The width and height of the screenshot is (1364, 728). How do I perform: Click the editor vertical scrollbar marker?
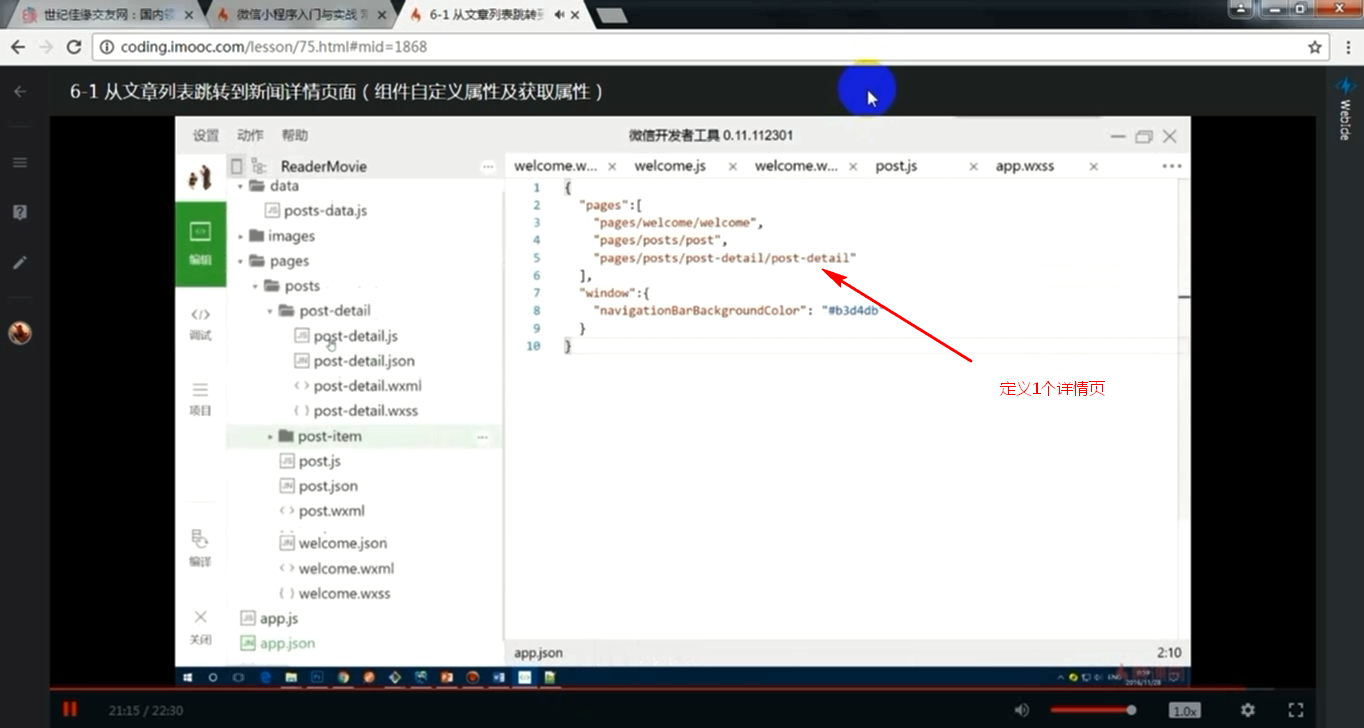point(1185,297)
